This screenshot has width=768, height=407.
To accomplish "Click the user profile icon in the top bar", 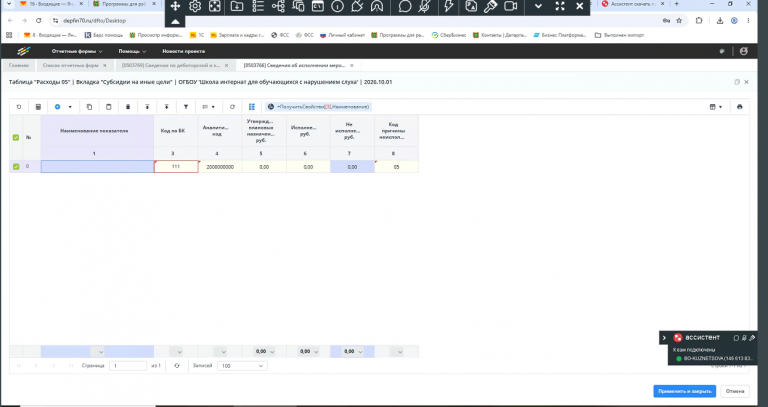I will pyautogui.click(x=744, y=51).
